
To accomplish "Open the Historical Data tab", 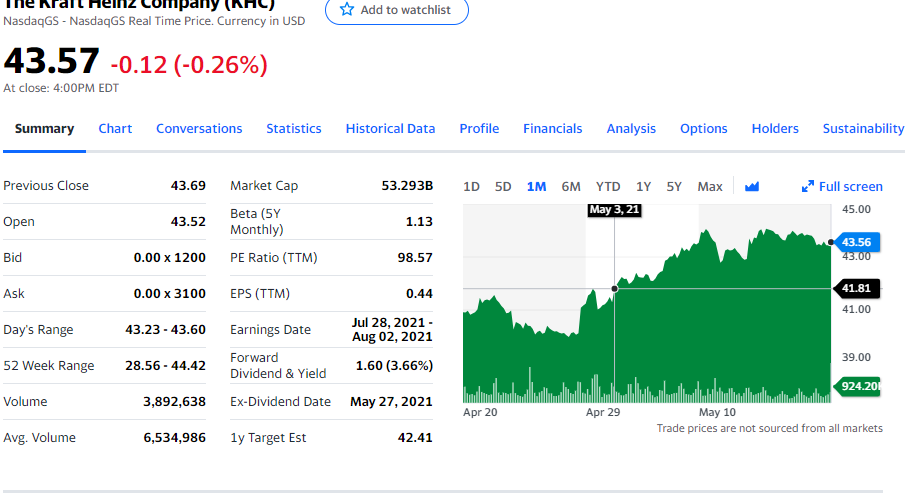I will [x=390, y=129].
